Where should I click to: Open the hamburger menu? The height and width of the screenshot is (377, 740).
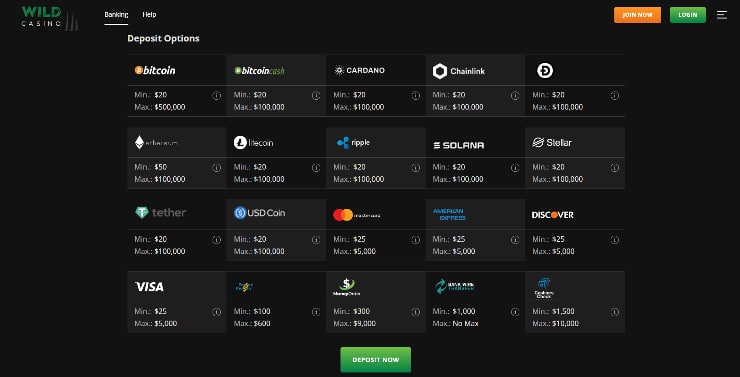(x=722, y=15)
